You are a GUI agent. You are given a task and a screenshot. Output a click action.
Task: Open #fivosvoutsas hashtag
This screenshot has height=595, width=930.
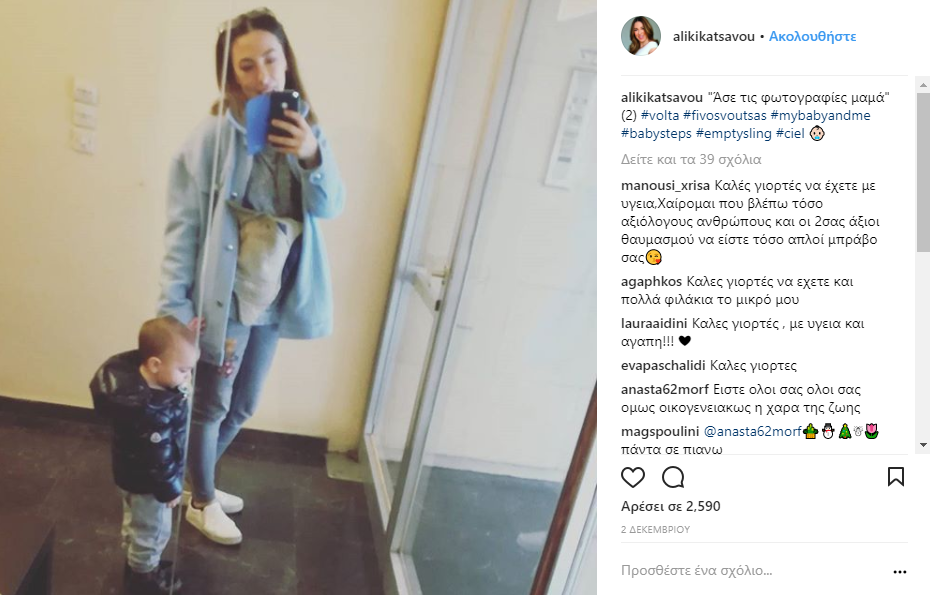click(x=725, y=115)
